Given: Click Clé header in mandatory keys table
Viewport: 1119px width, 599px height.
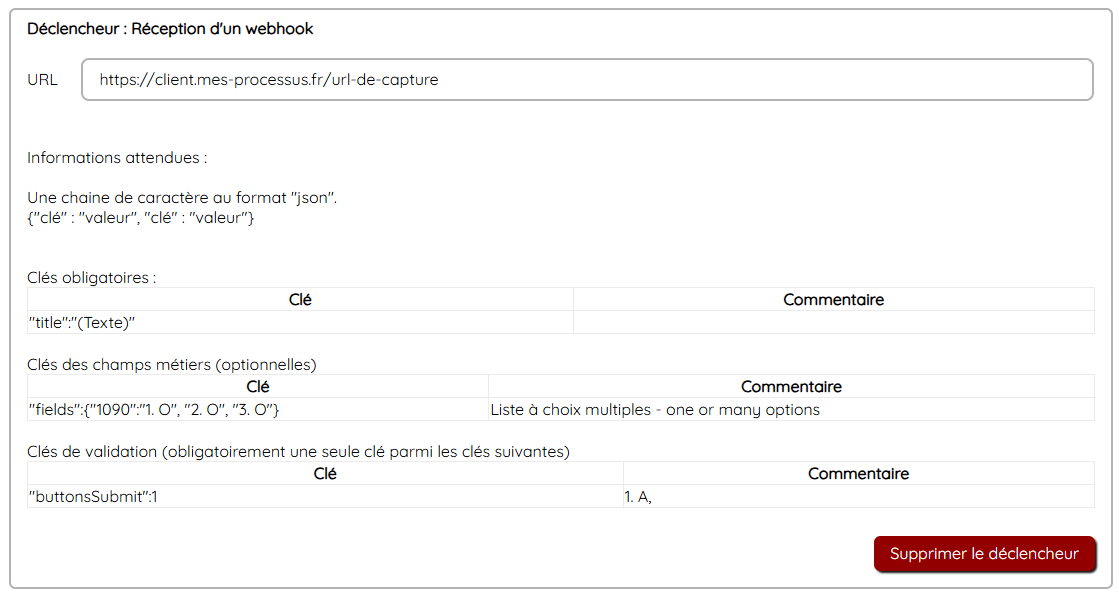Looking at the screenshot, I should point(300,300).
